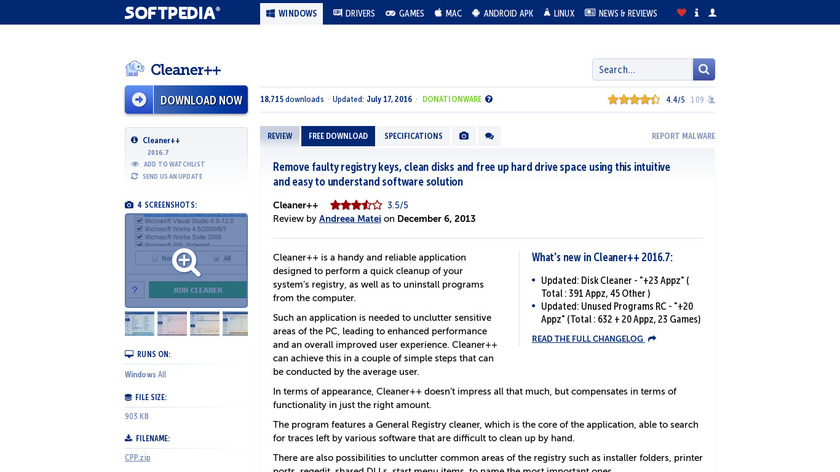
Task: Click the disk icon beside File Size
Action: pos(129,398)
